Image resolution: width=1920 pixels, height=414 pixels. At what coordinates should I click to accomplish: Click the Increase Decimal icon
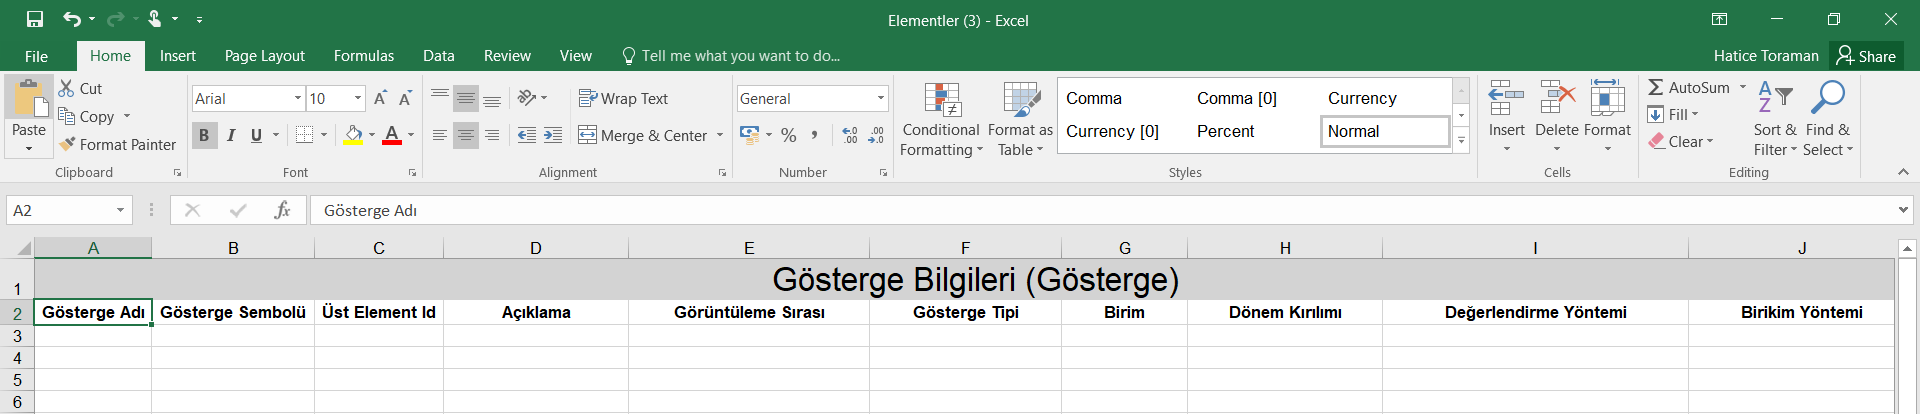850,135
